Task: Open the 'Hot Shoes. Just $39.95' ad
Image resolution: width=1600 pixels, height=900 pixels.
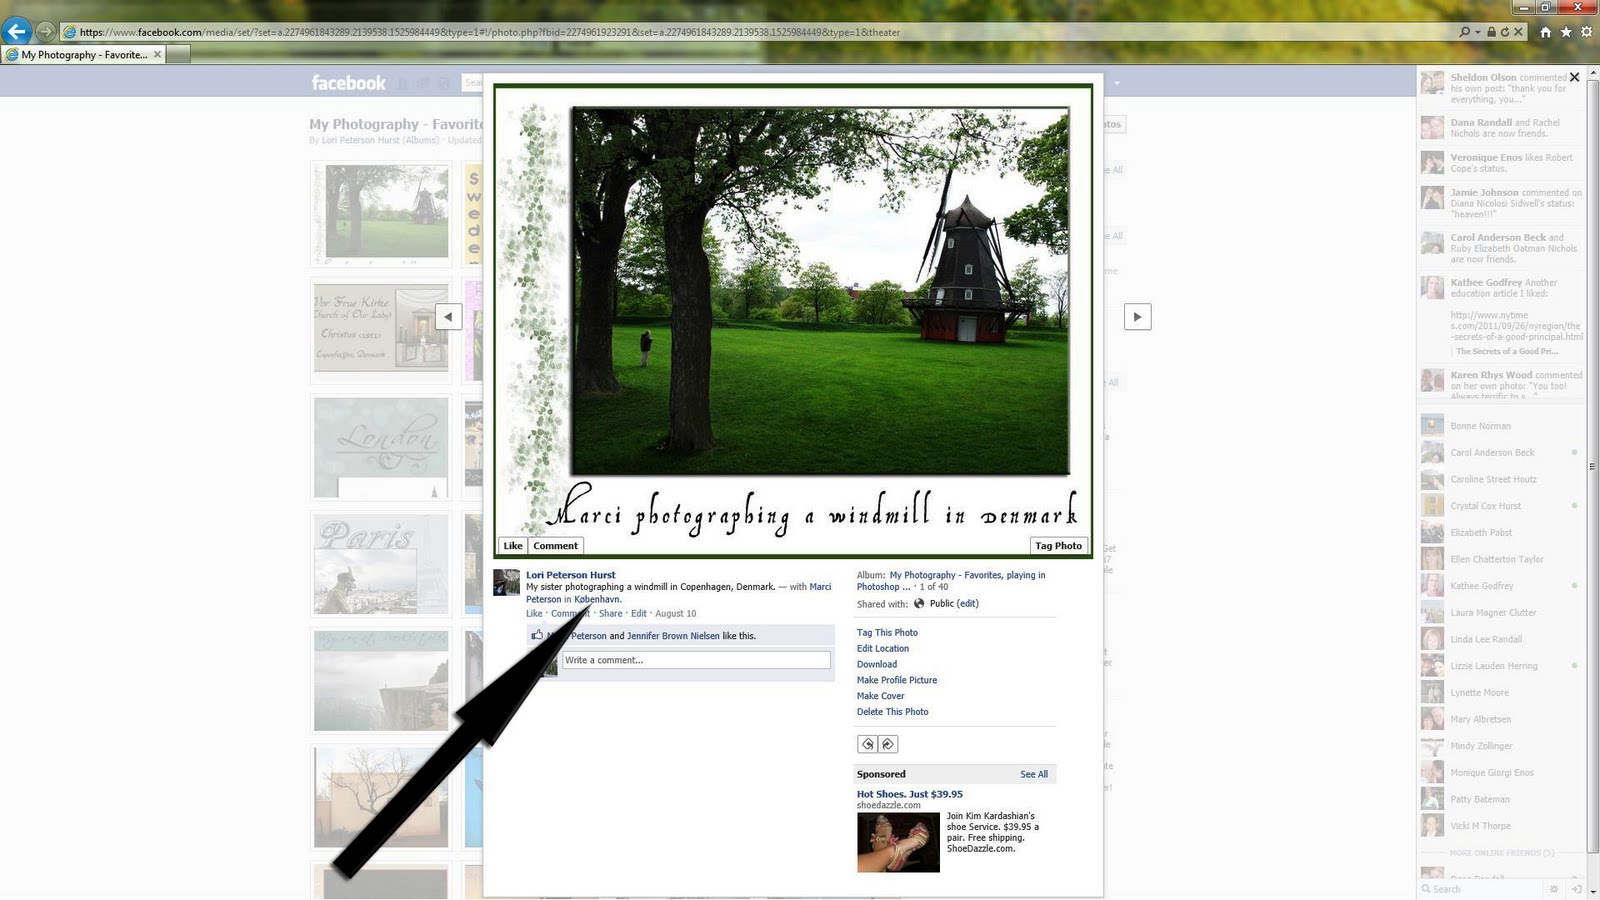Action: click(909, 794)
